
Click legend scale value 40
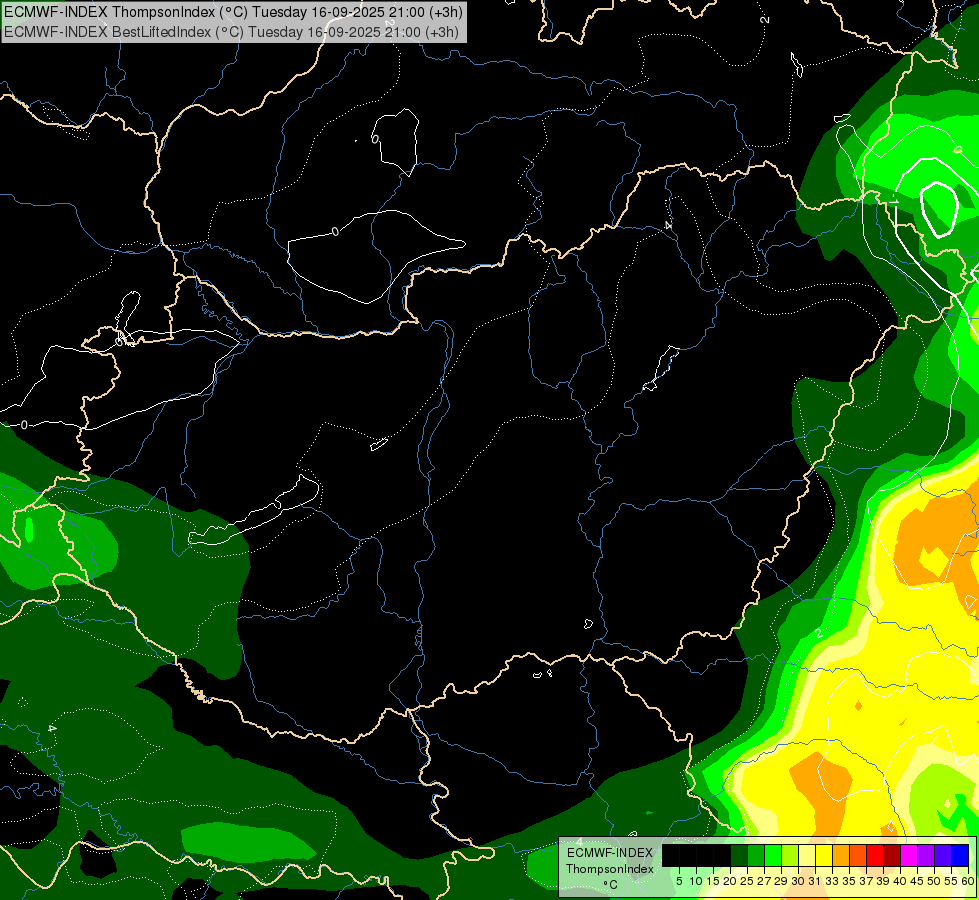pyautogui.click(x=900, y=881)
